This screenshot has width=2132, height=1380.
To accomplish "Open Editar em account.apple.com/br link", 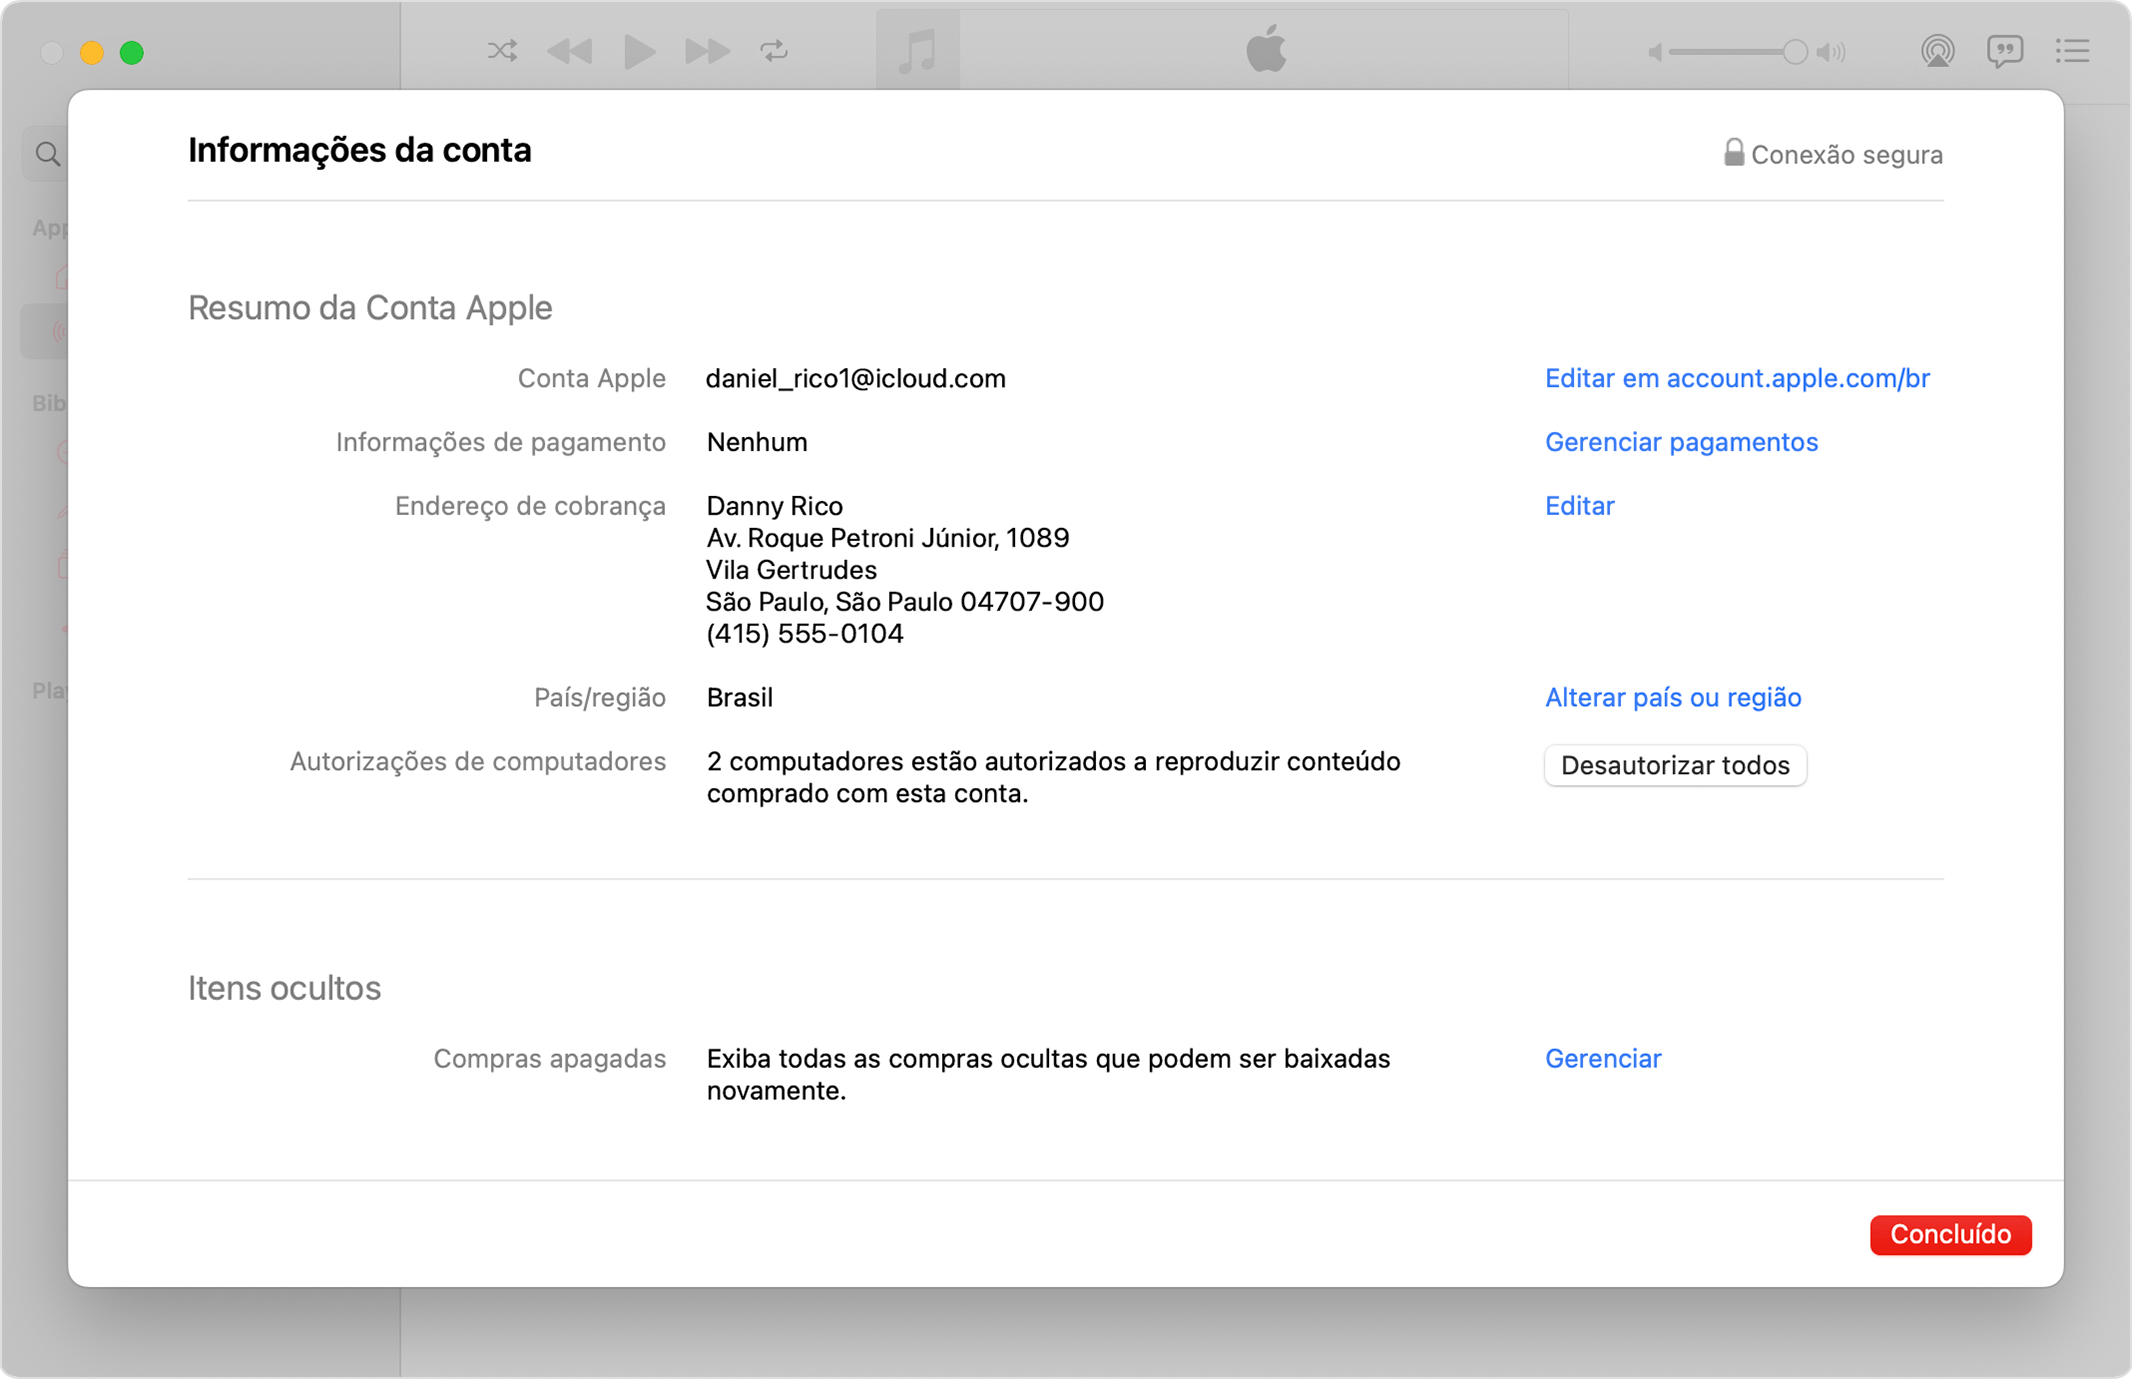I will (x=1737, y=378).
